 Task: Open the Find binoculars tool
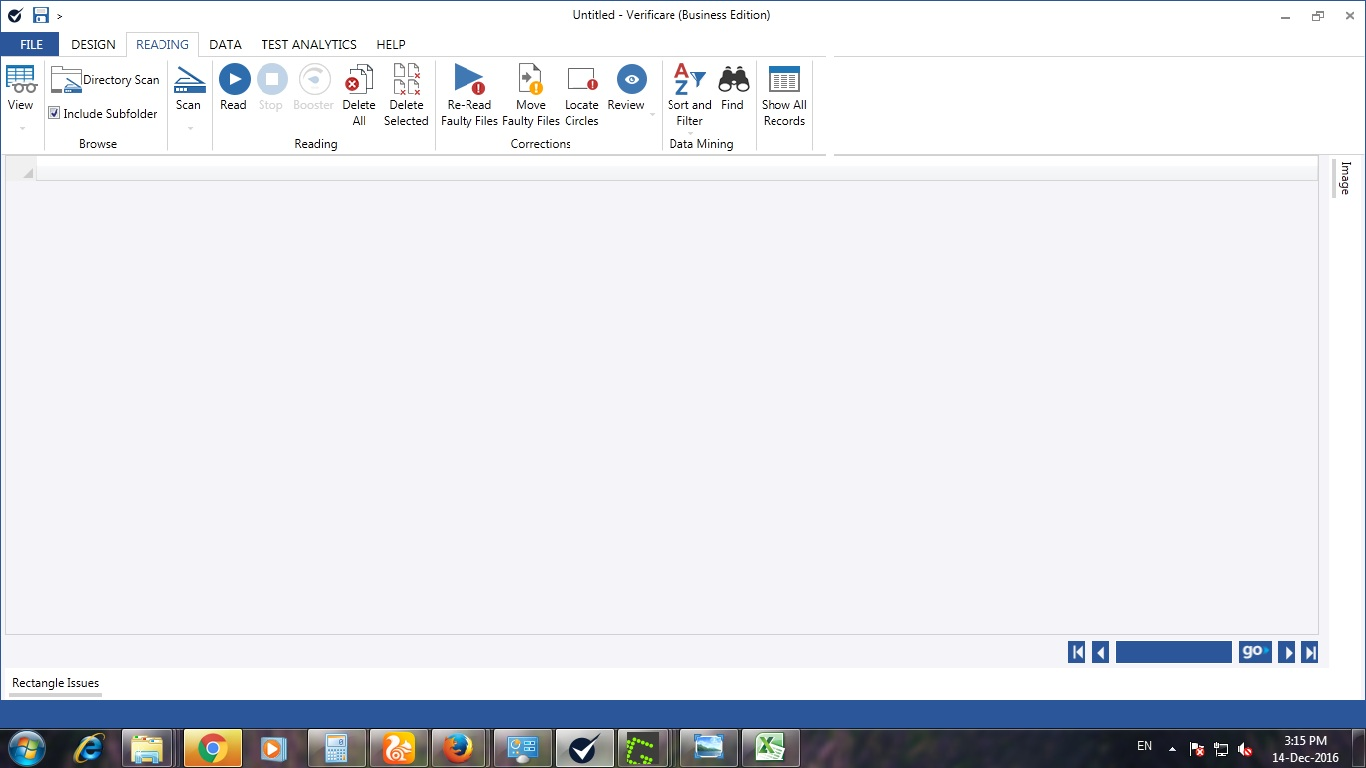pyautogui.click(x=733, y=80)
